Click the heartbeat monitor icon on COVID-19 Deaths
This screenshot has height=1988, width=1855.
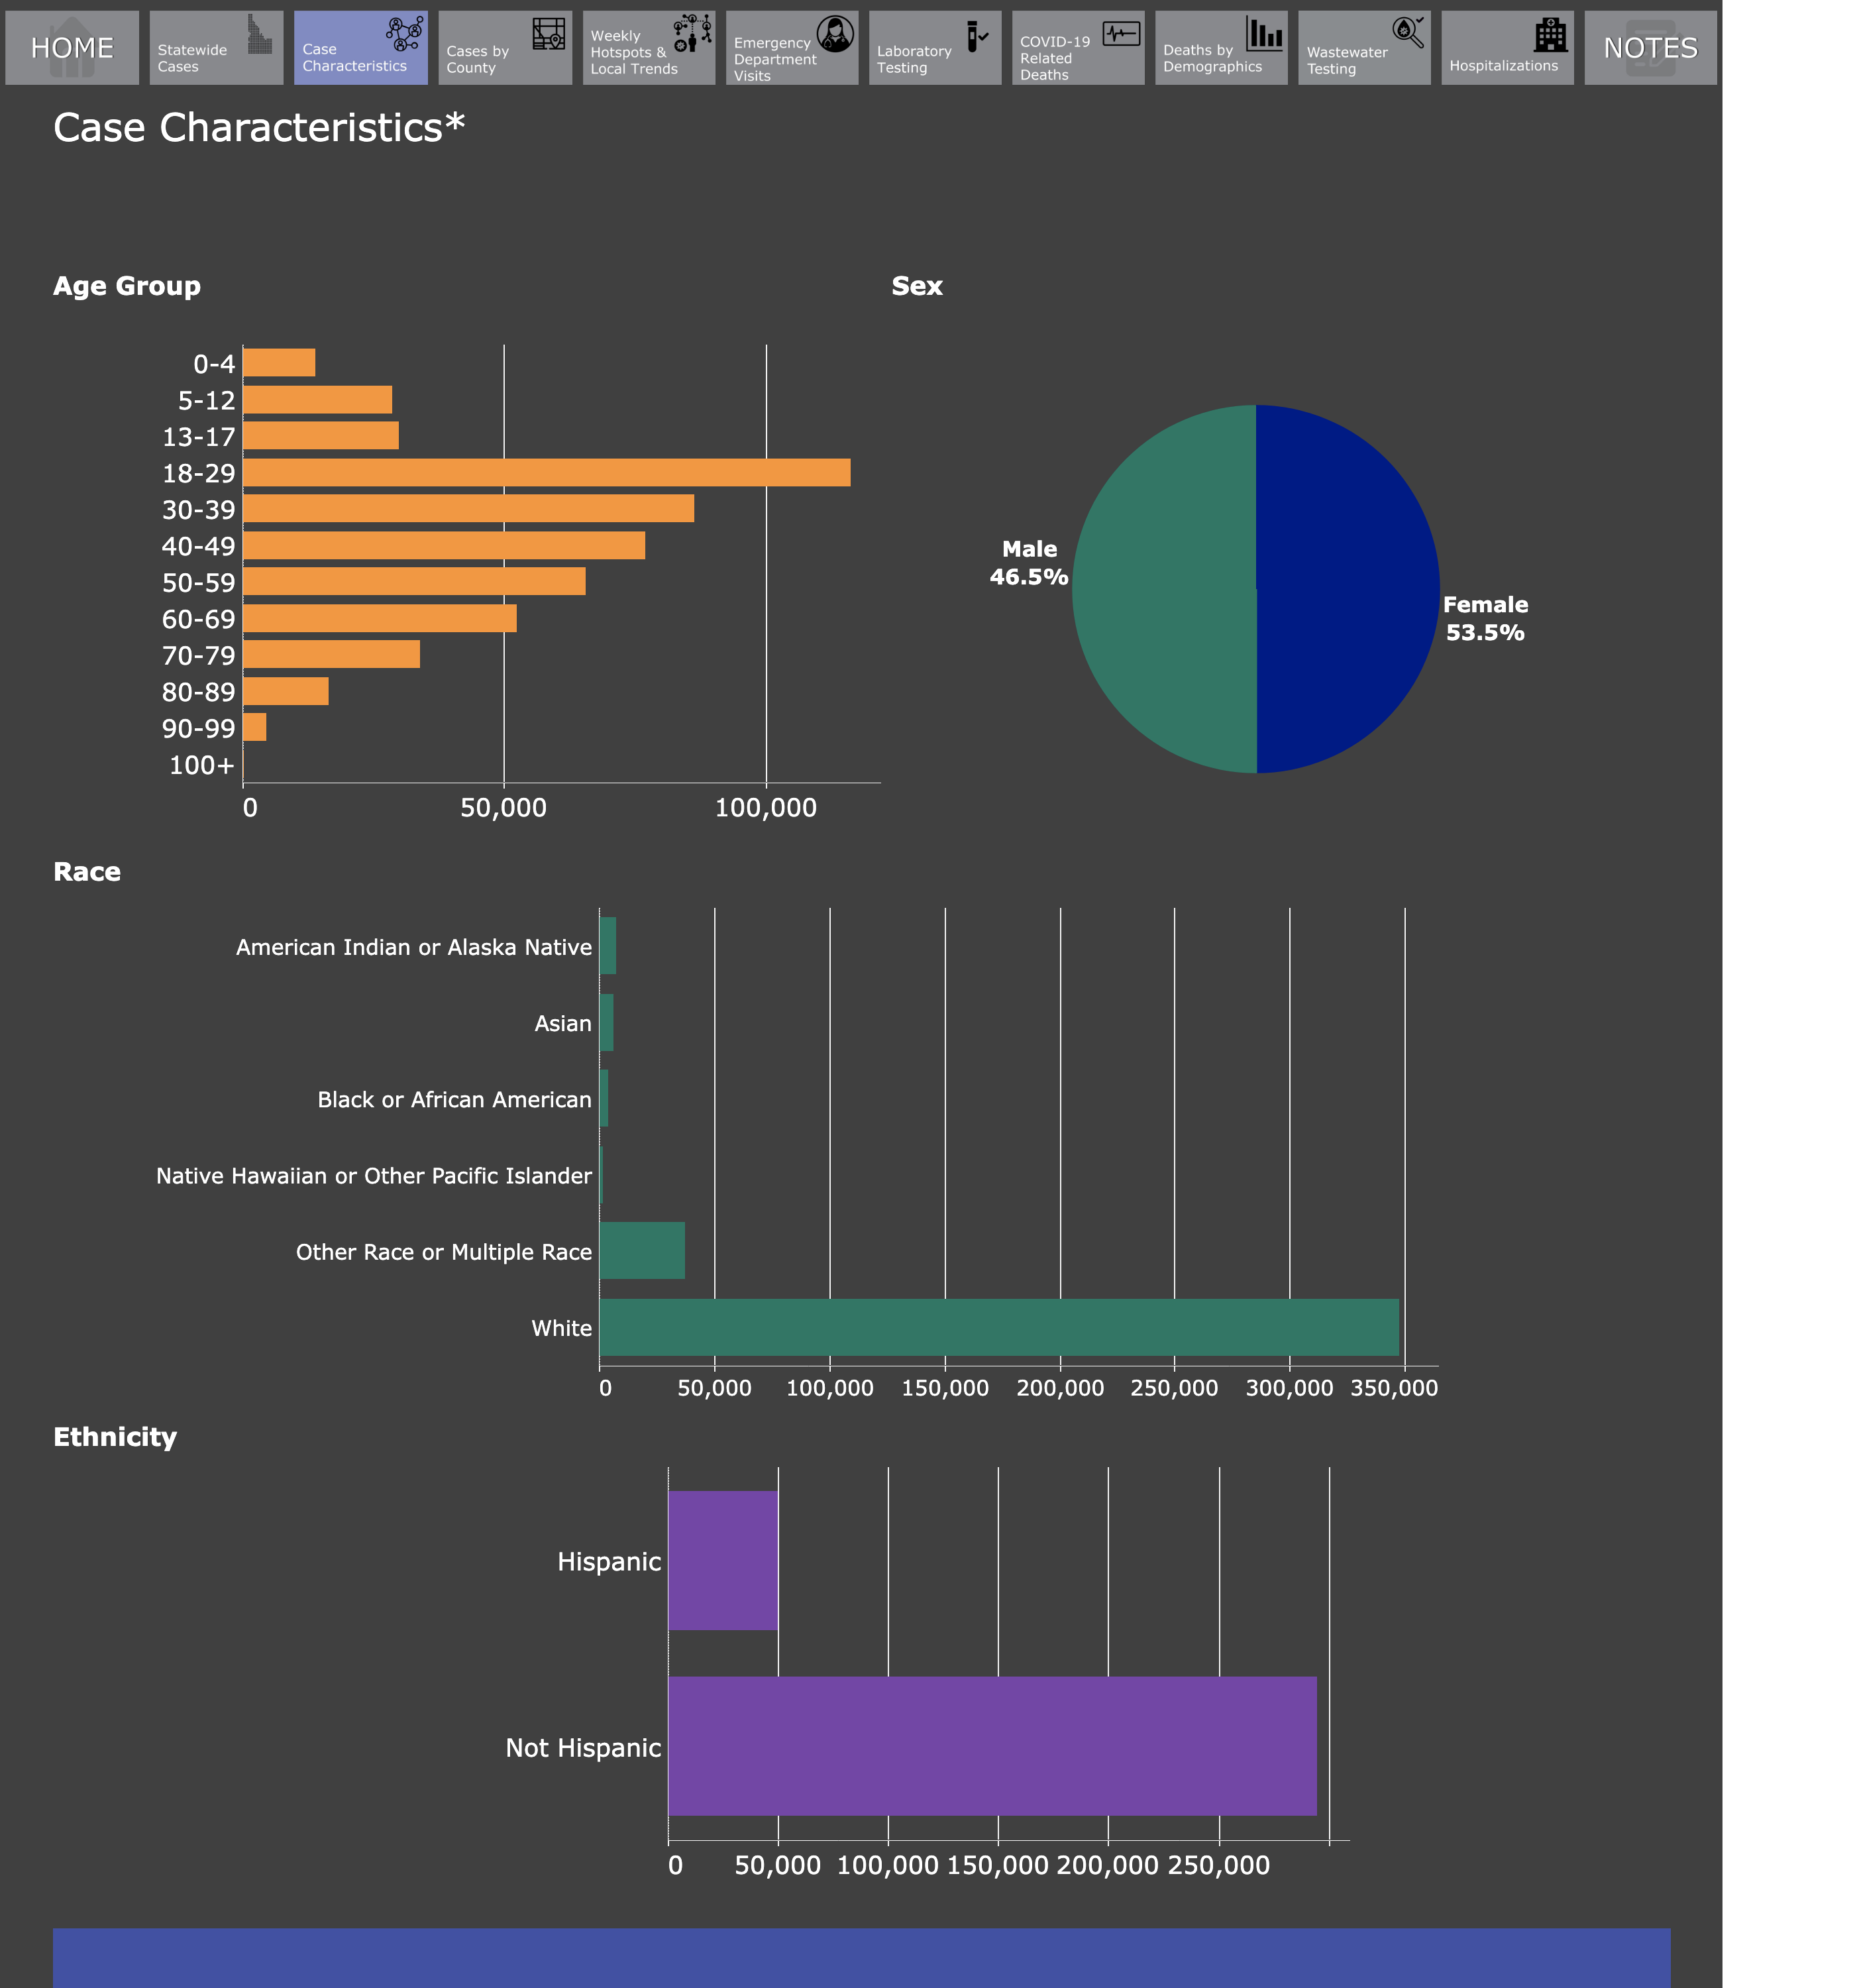tap(1121, 34)
